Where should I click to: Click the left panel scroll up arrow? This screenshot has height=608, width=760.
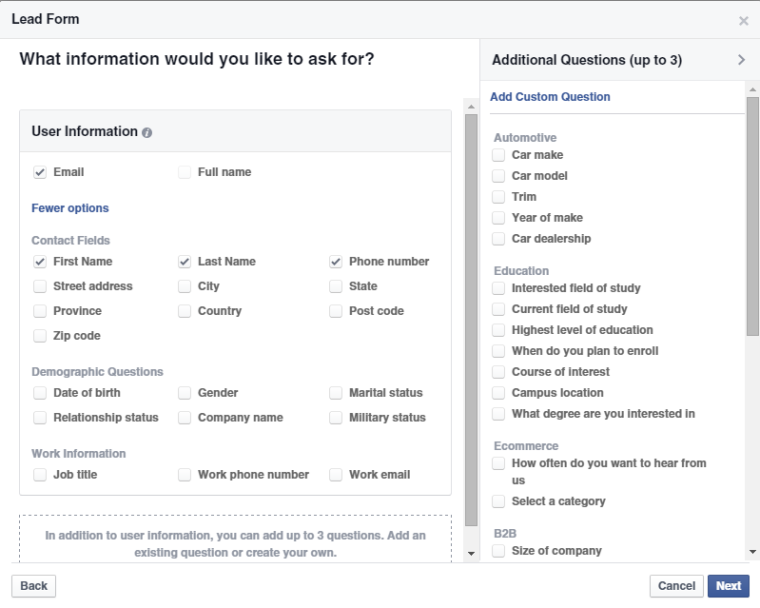click(x=471, y=106)
